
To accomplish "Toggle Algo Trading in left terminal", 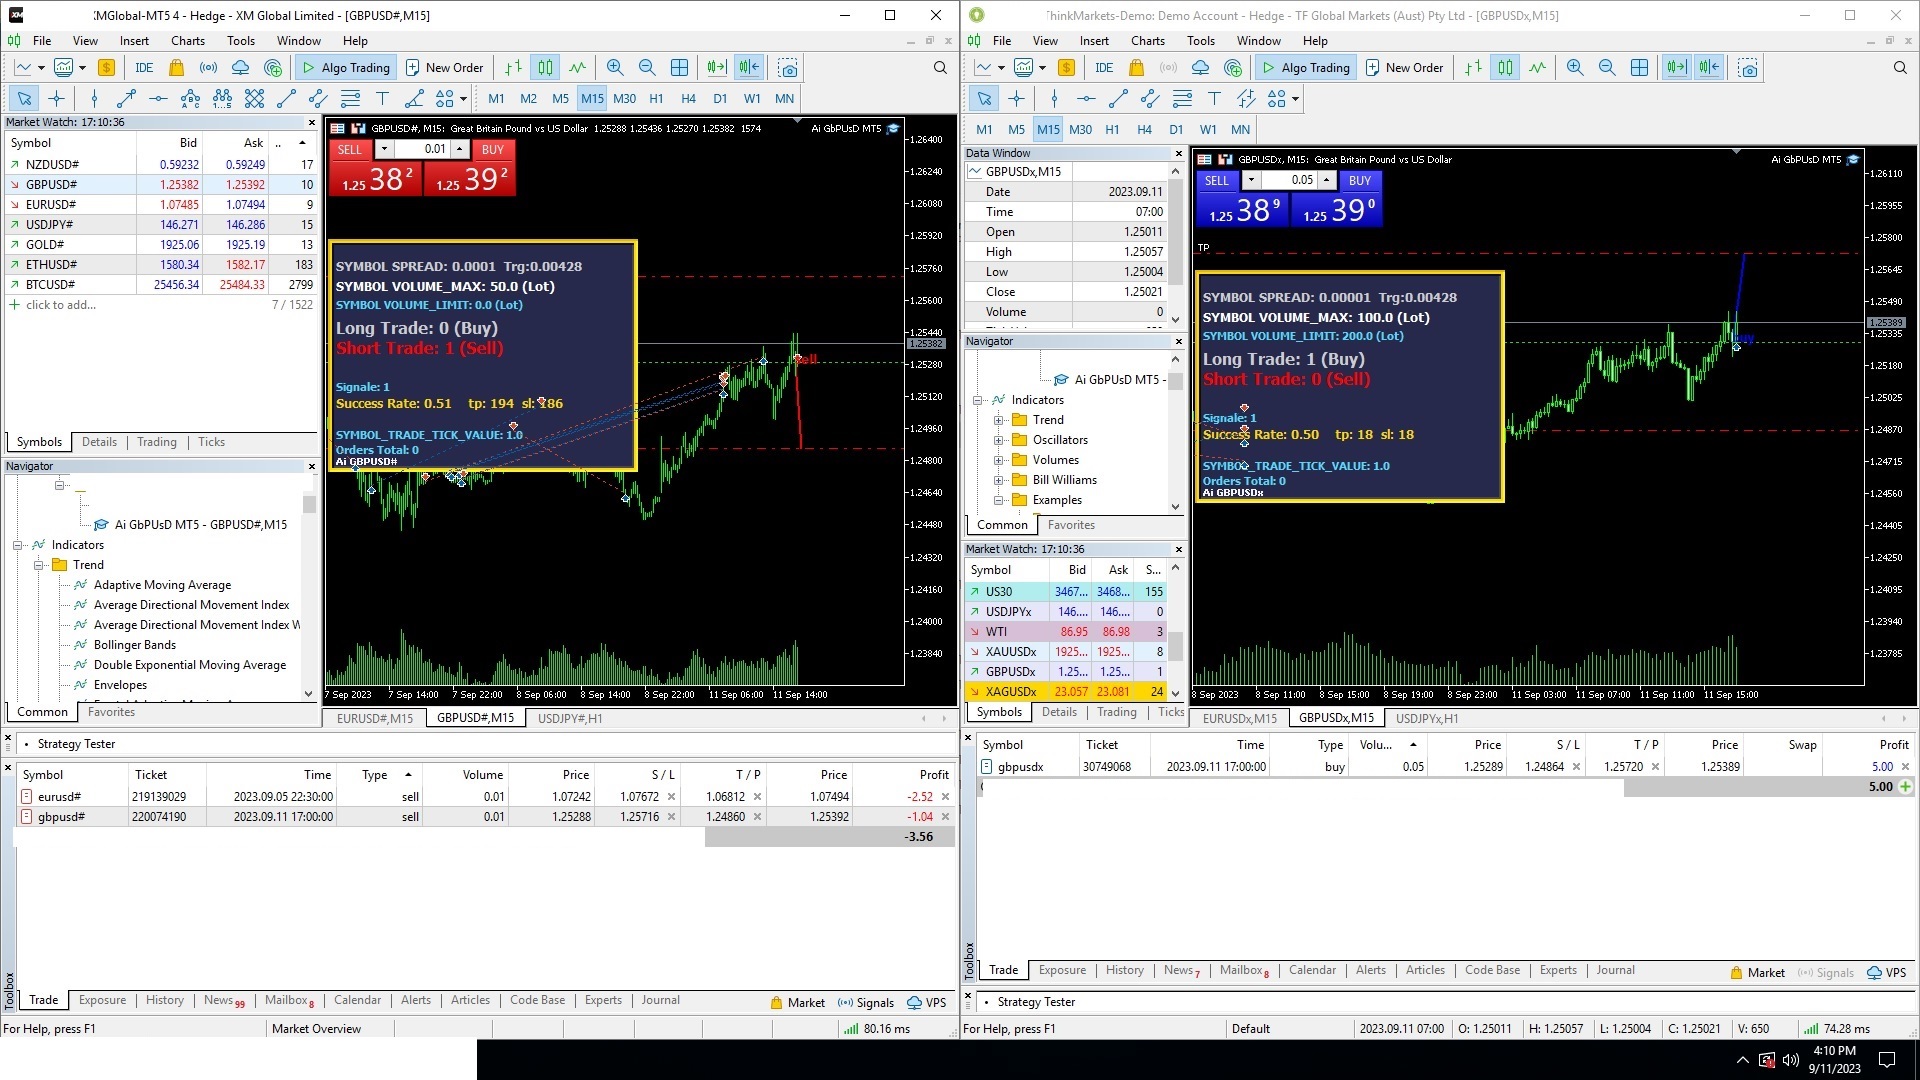I will 346,68.
